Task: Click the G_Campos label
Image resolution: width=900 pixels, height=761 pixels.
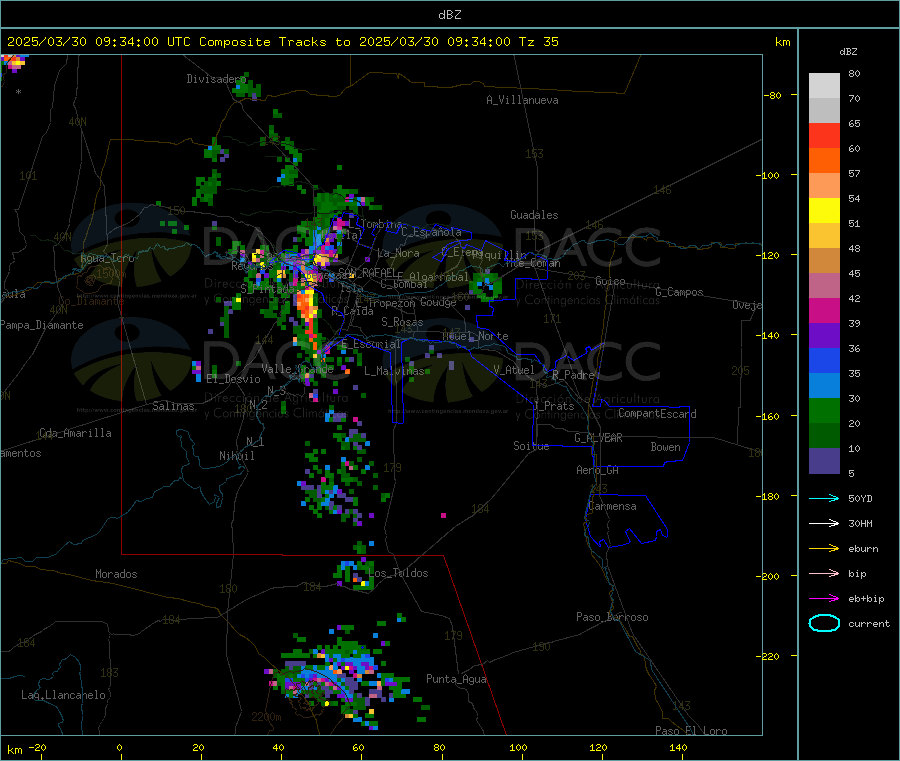Action: tap(679, 292)
